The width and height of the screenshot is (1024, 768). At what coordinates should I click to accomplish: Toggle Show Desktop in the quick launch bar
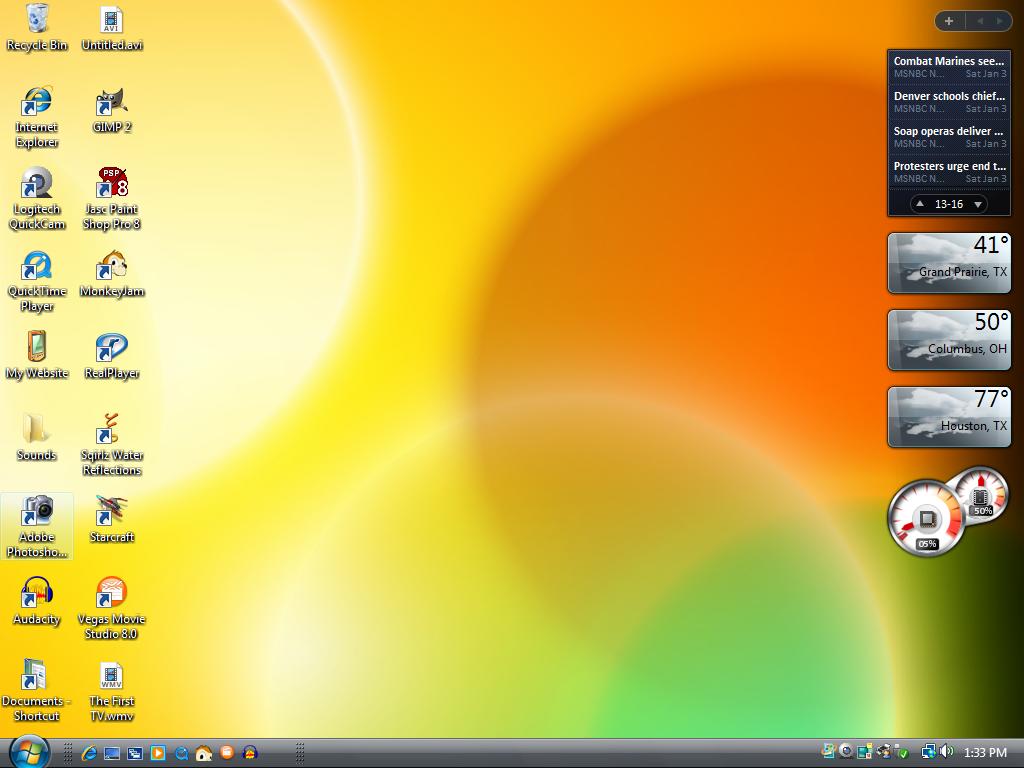pyautogui.click(x=111, y=753)
